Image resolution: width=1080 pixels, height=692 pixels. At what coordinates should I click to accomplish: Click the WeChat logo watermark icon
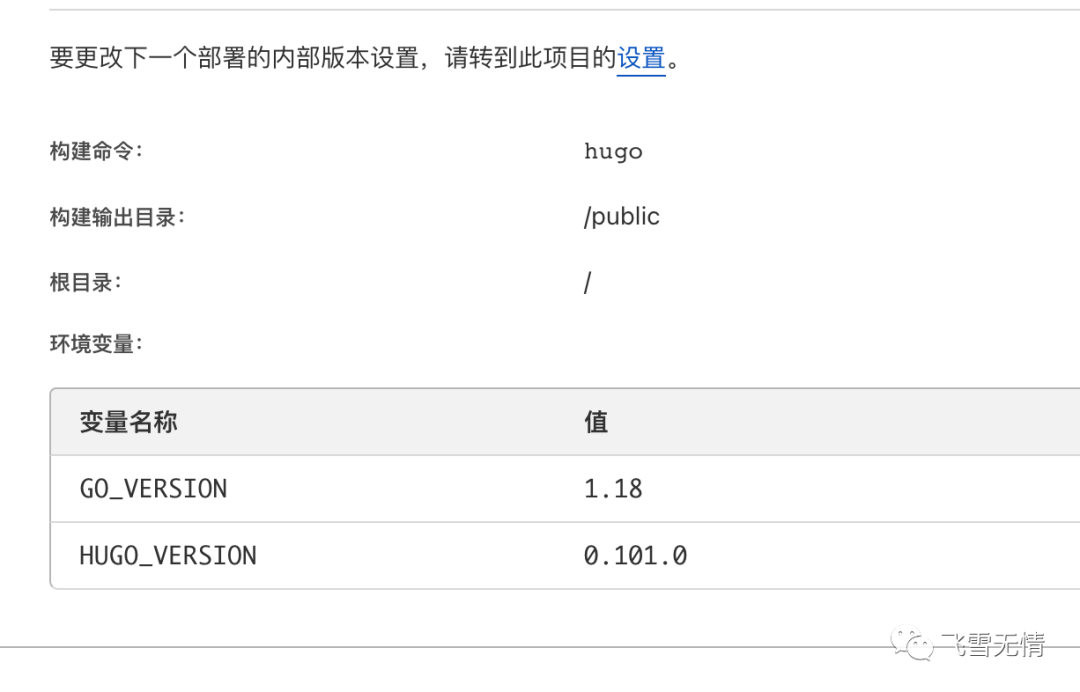click(x=912, y=643)
